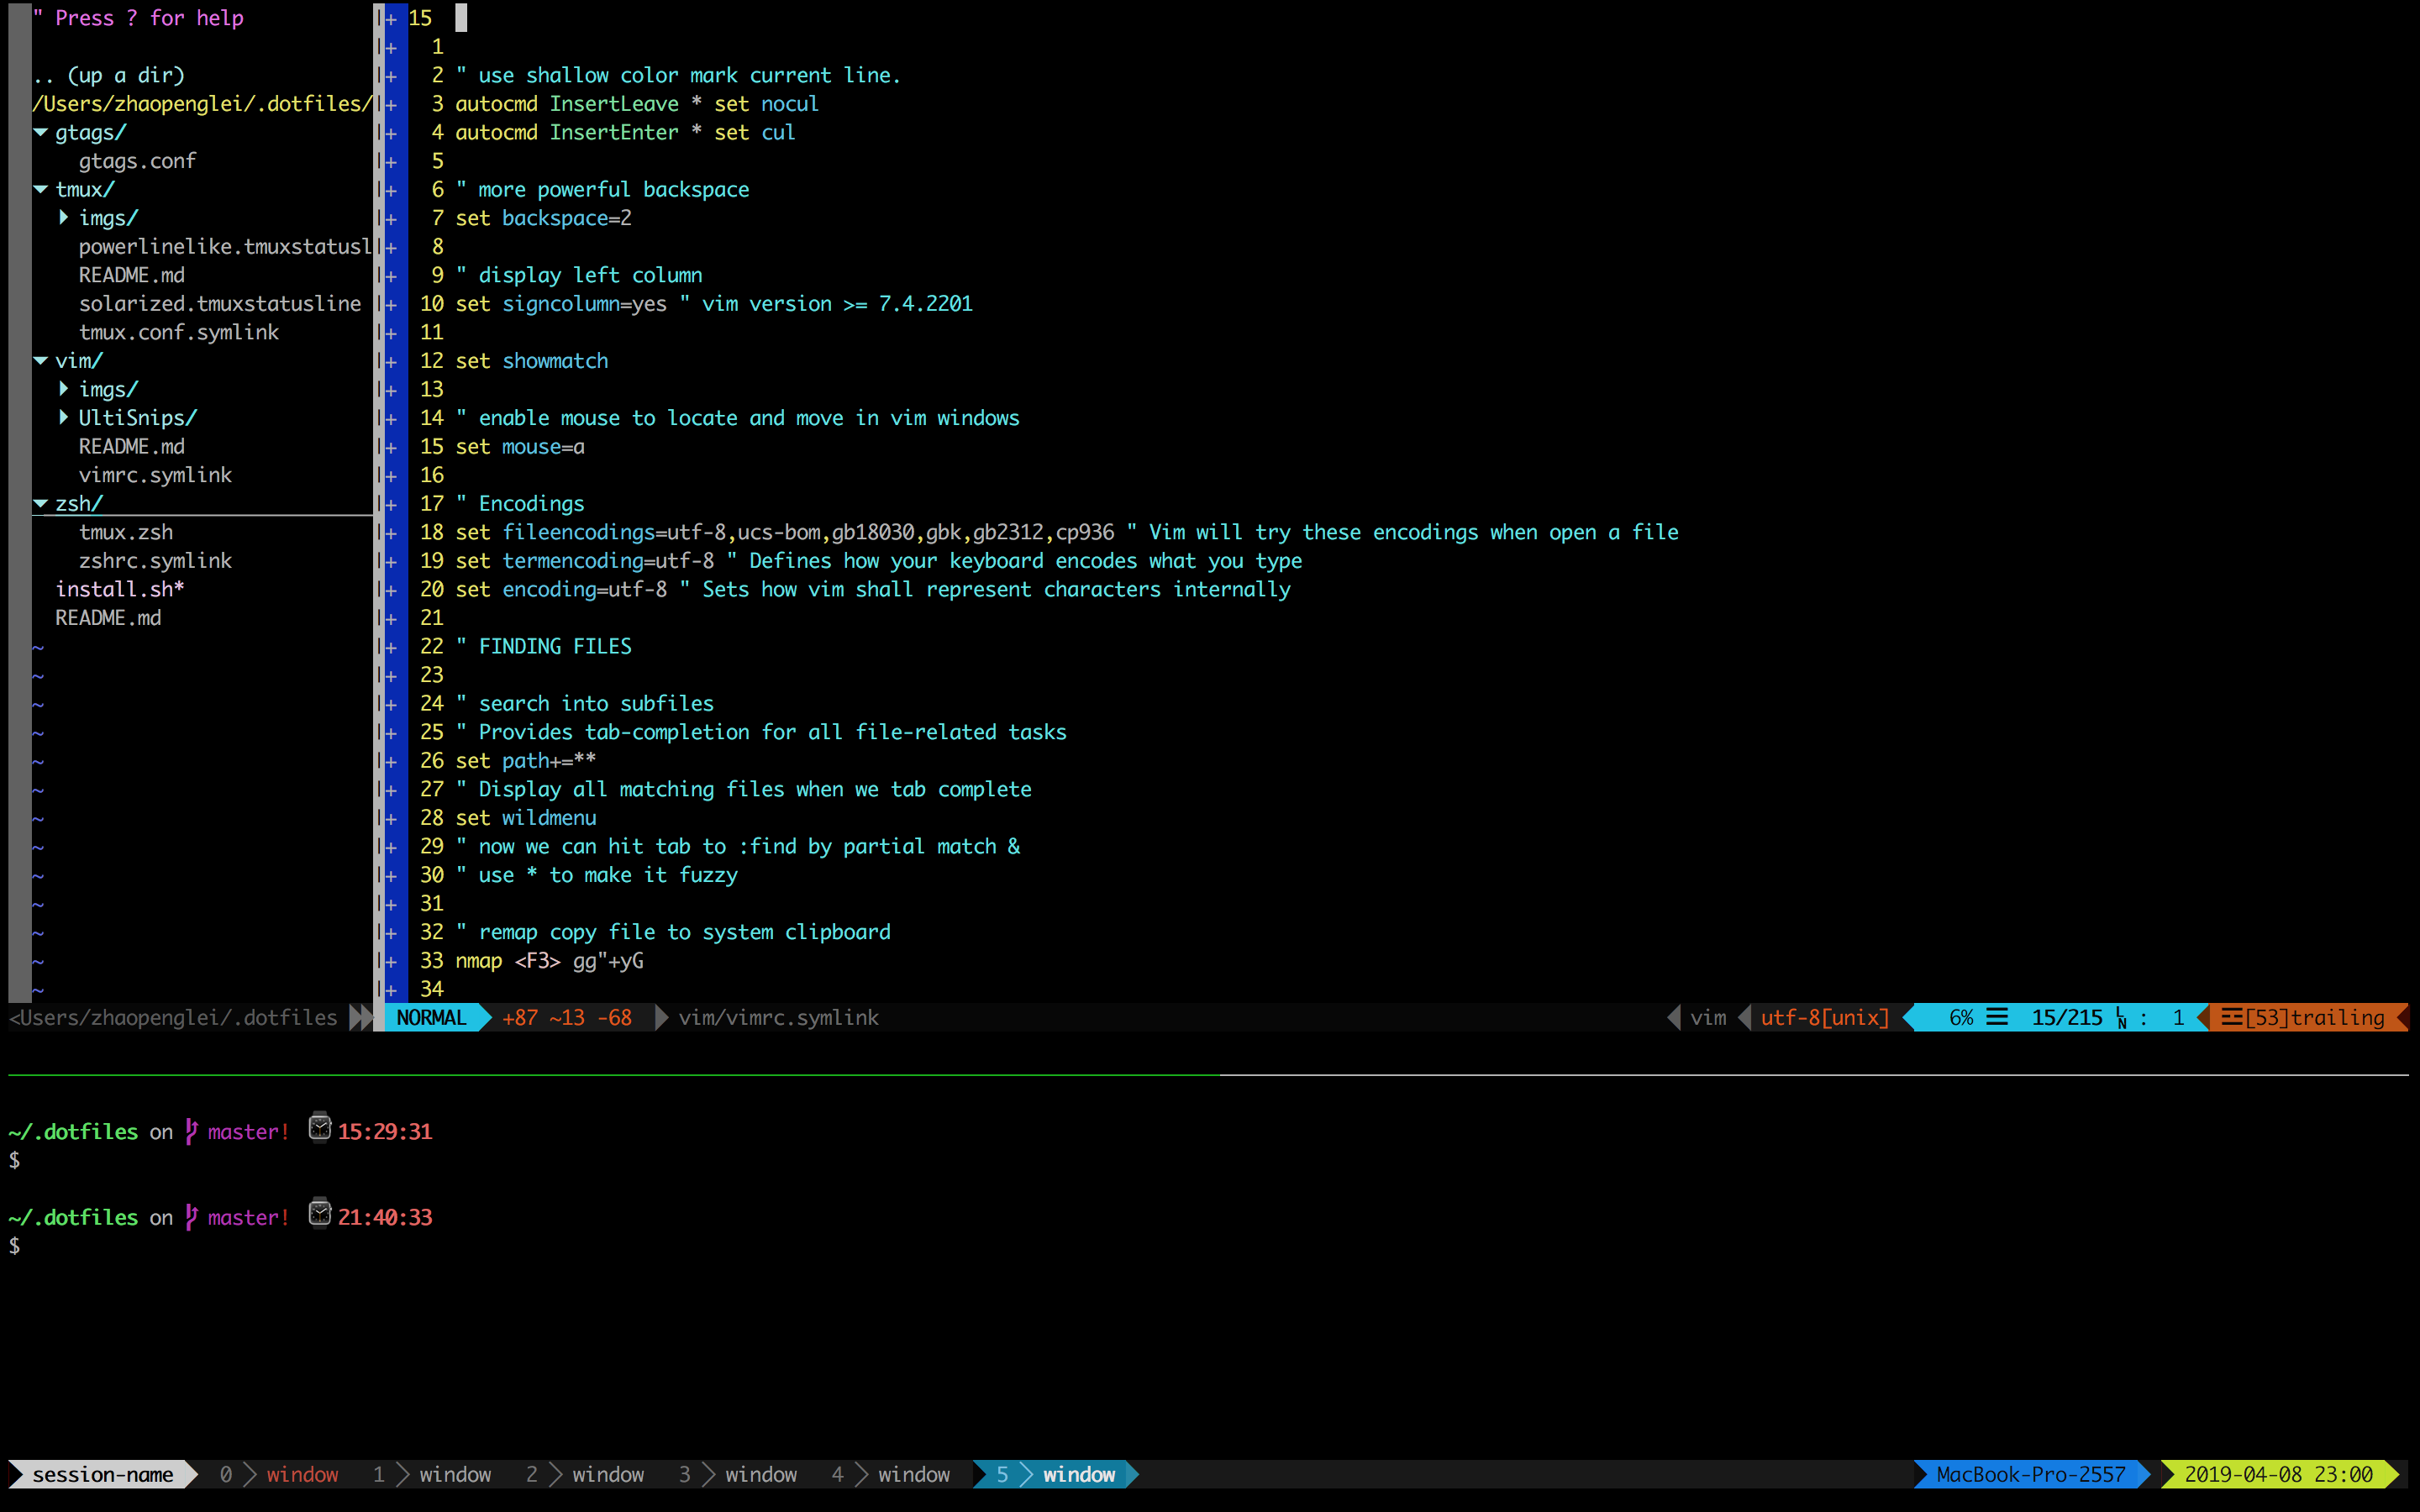Collapse the zsh/ folder triangle

[41, 504]
